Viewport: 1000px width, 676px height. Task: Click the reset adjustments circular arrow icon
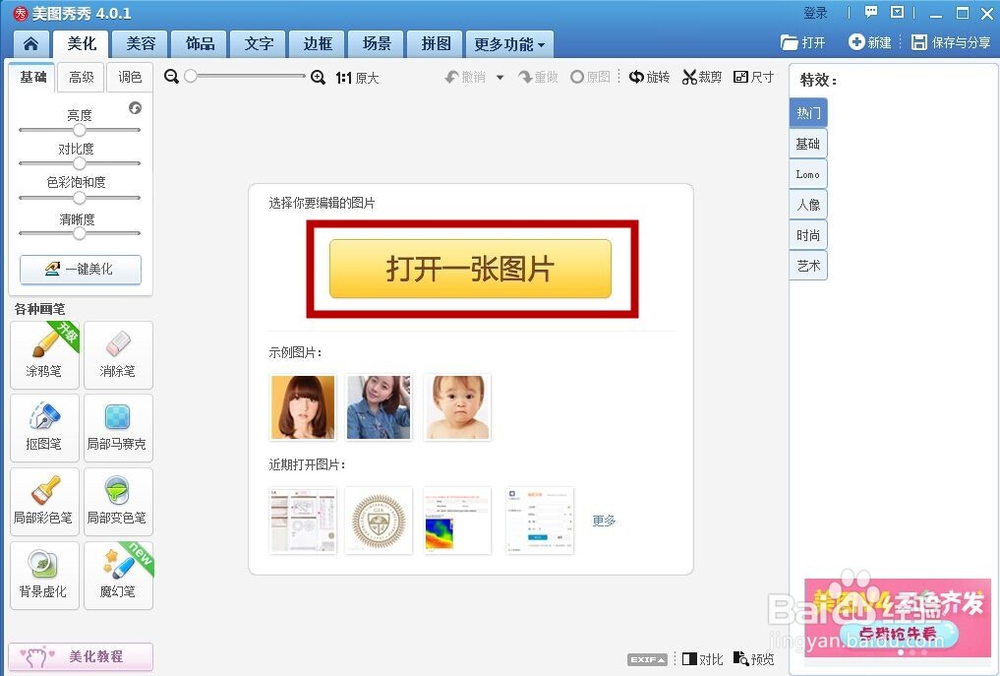[x=135, y=108]
